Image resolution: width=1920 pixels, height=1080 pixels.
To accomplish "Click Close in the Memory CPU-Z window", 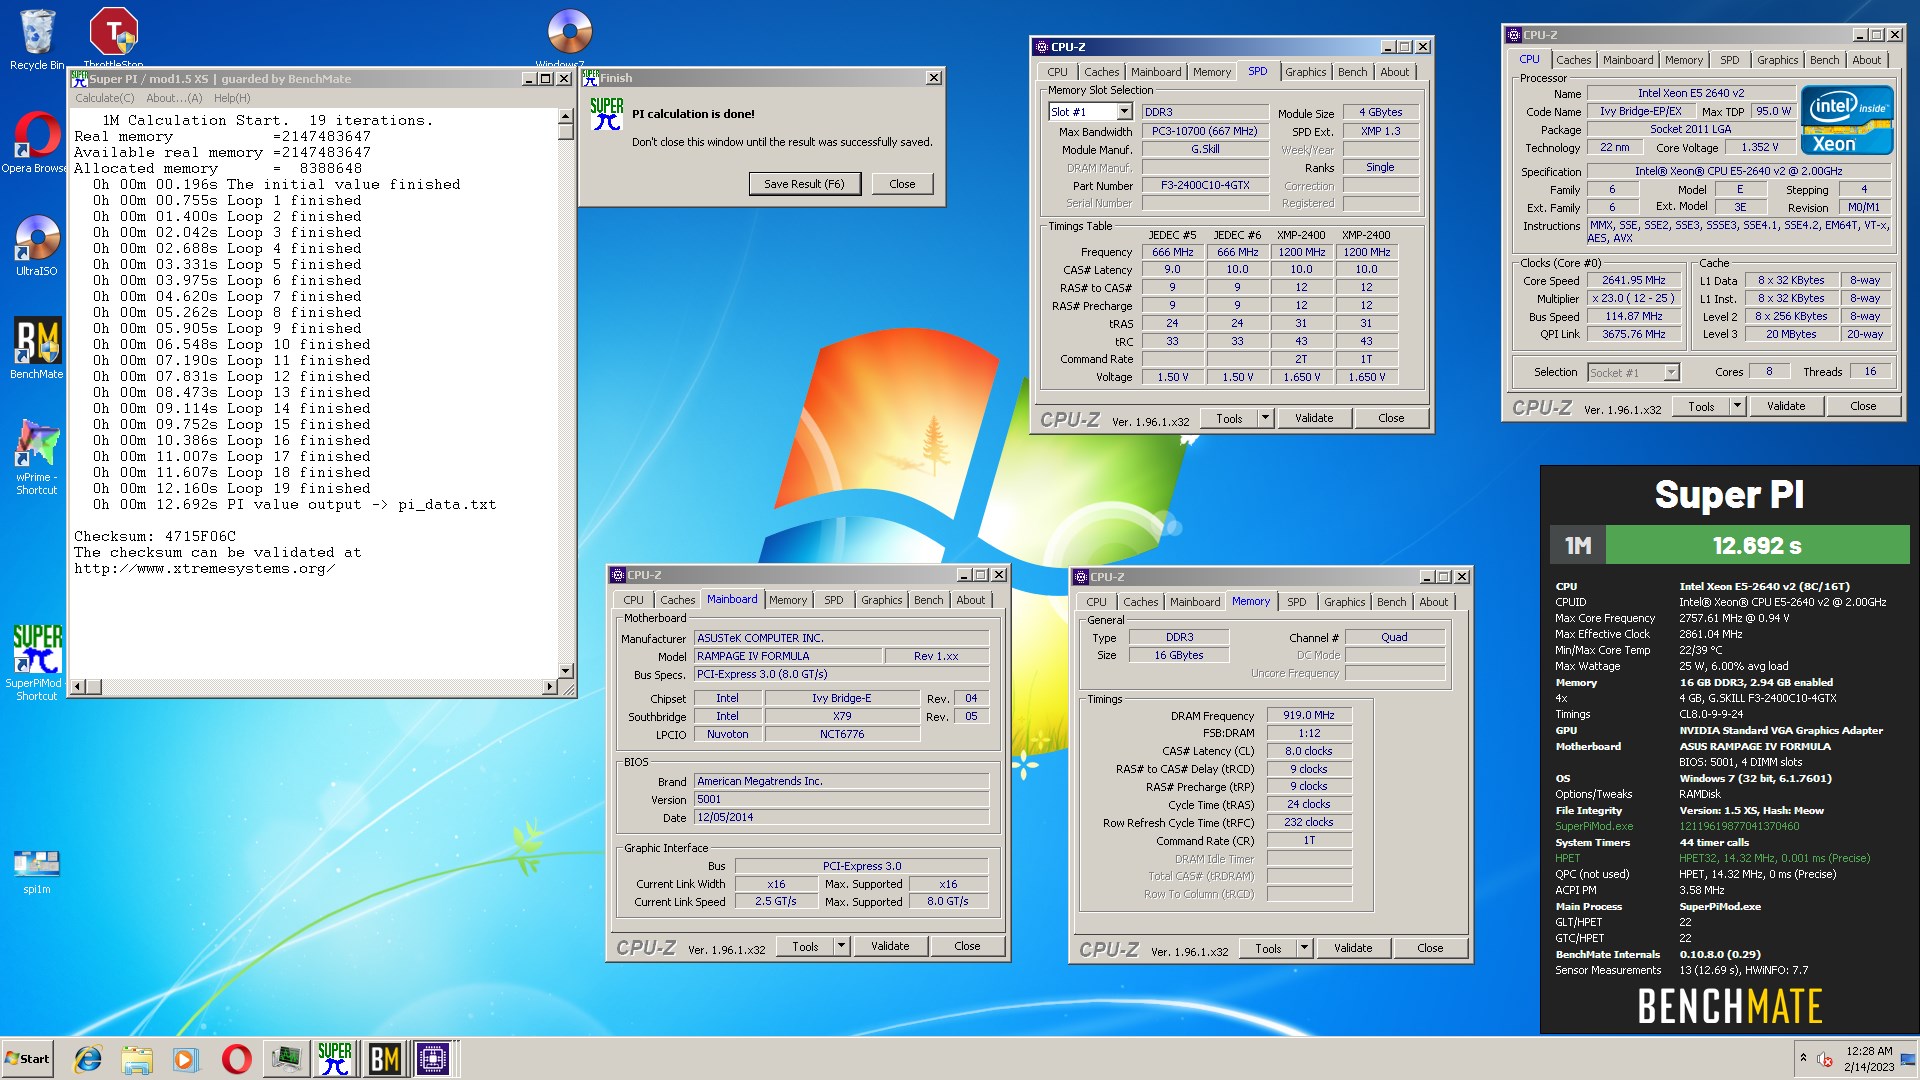I will pos(1430,948).
